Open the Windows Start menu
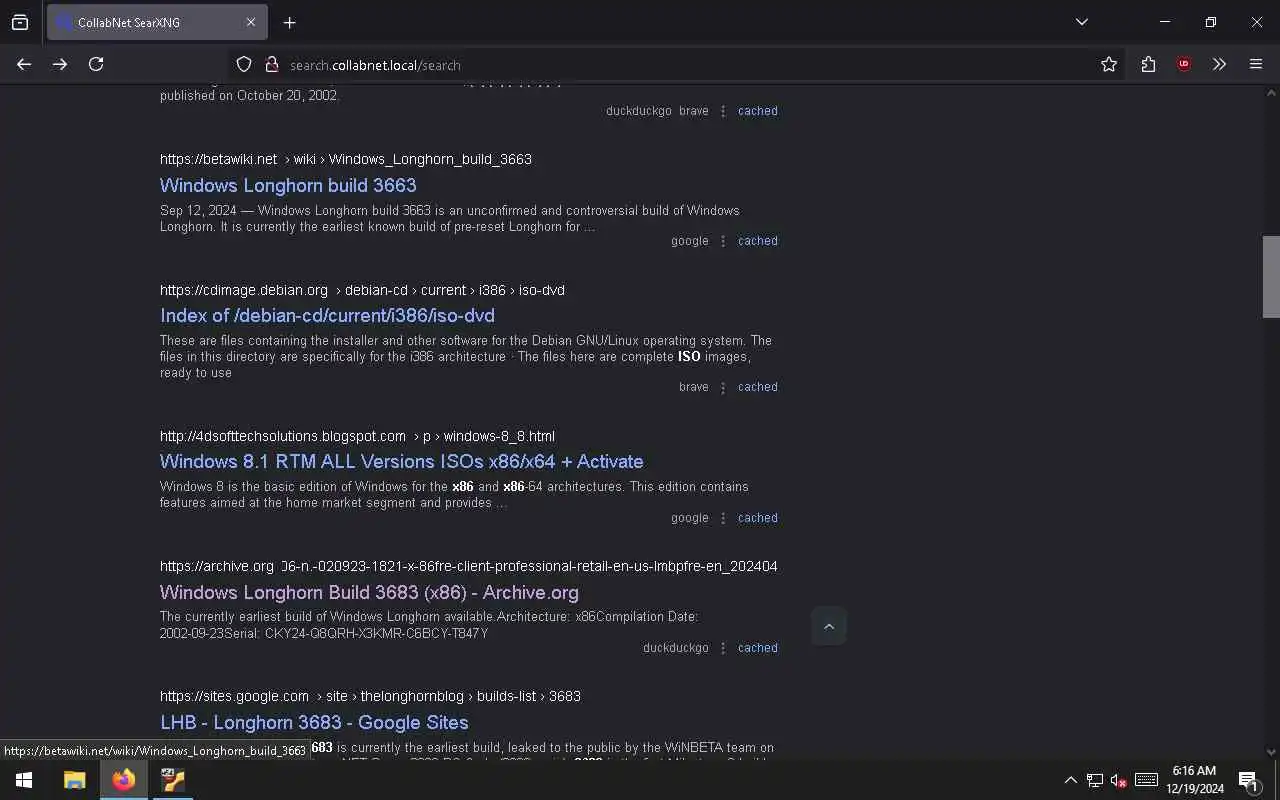The height and width of the screenshot is (800, 1280). (x=24, y=780)
